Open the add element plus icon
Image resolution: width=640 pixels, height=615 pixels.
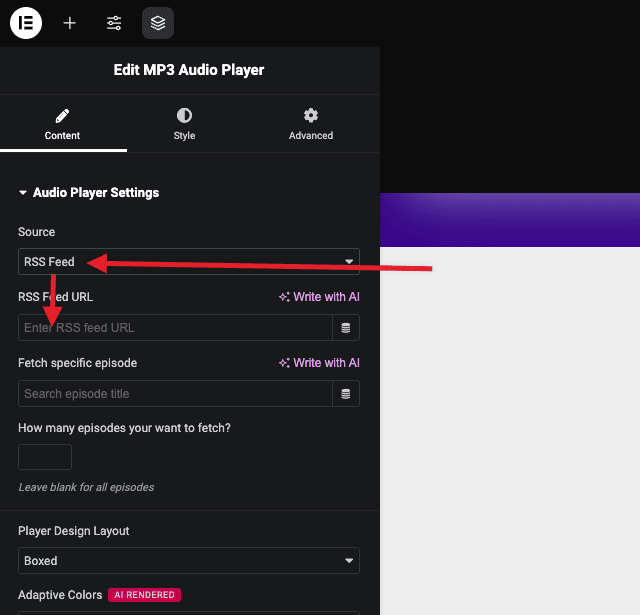(69, 23)
